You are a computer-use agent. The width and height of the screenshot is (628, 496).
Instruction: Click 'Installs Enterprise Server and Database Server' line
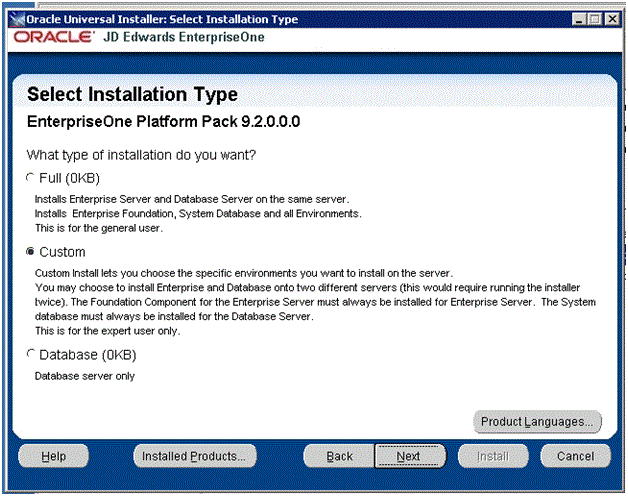(x=192, y=199)
